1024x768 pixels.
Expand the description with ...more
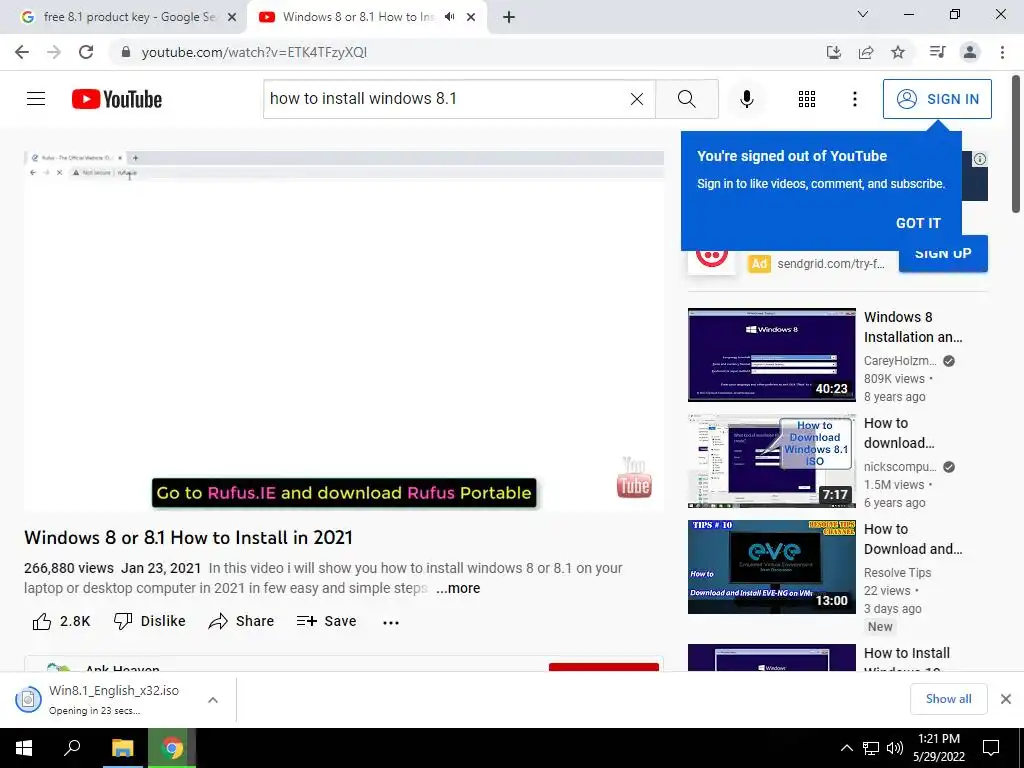coord(458,588)
